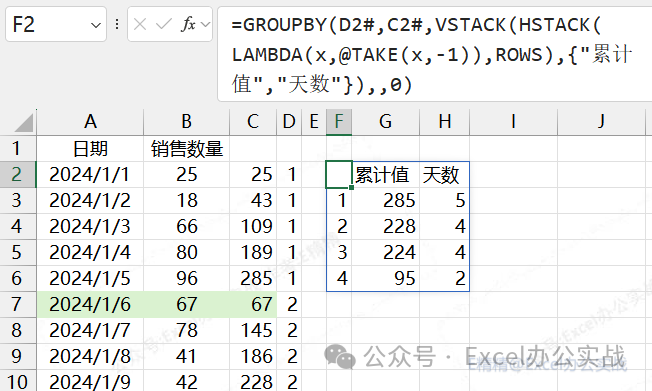
Task: Open formula bar three-dot resize handle
Action: coord(117,24)
